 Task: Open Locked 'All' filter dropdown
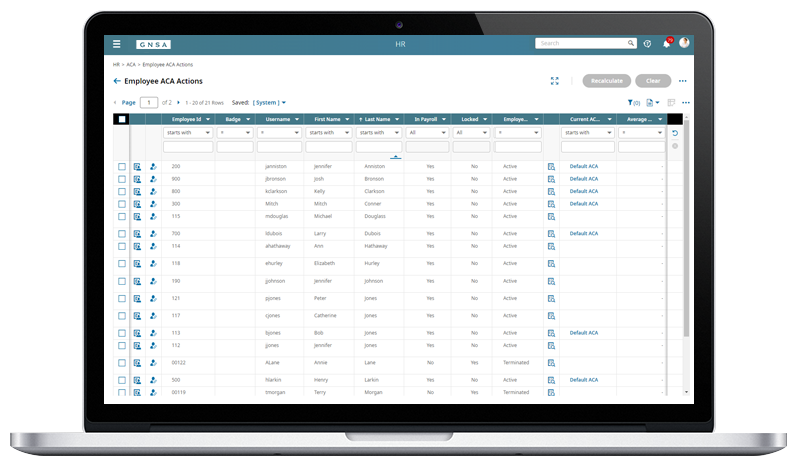(x=471, y=133)
